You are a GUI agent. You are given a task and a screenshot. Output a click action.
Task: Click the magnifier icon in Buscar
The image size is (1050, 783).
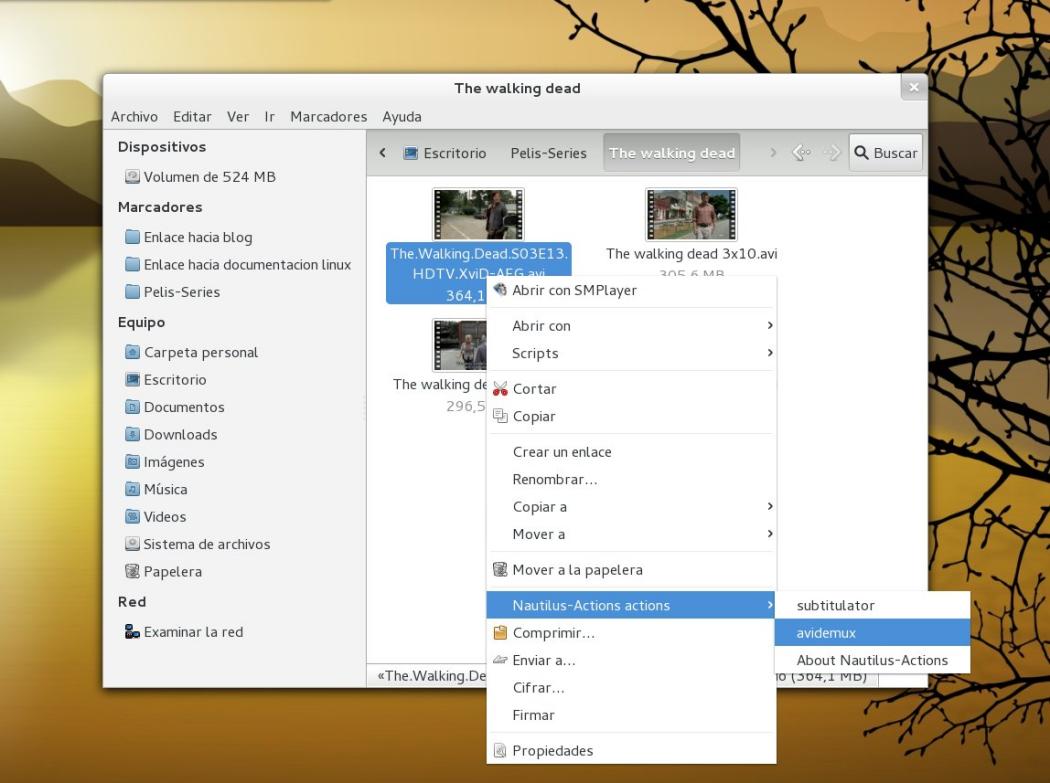tap(862, 153)
